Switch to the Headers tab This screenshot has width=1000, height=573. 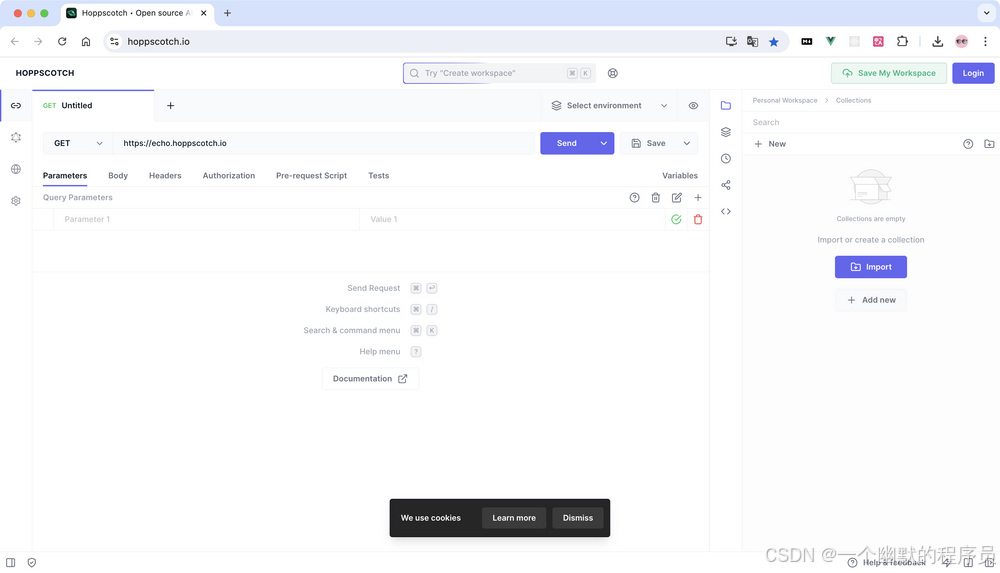point(165,175)
